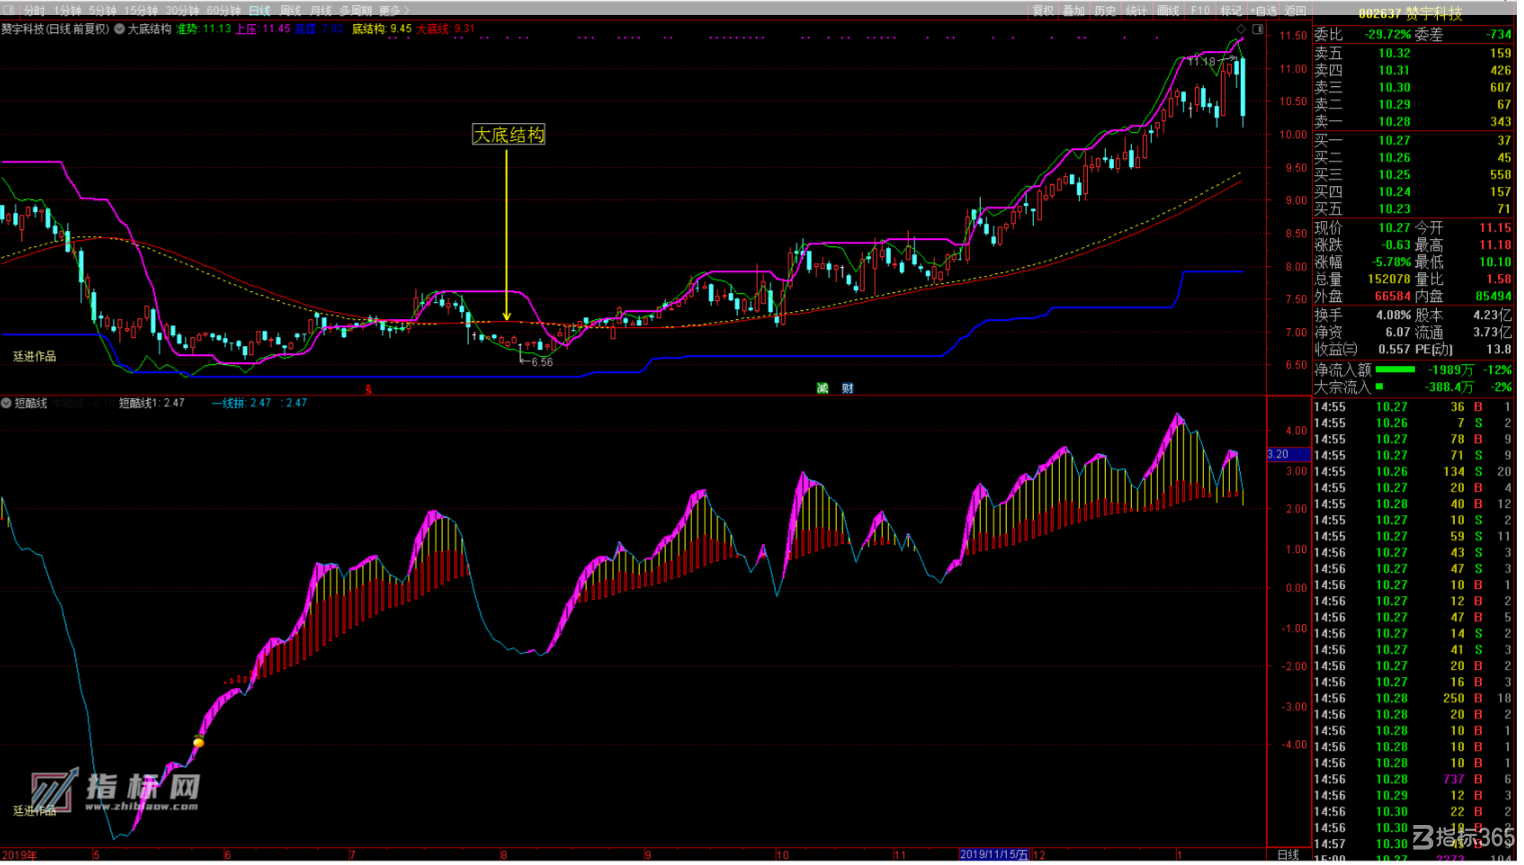Viewport: 1524px width, 865px height.
Task: Click the 买二 price 10.26
Action: click(1394, 158)
